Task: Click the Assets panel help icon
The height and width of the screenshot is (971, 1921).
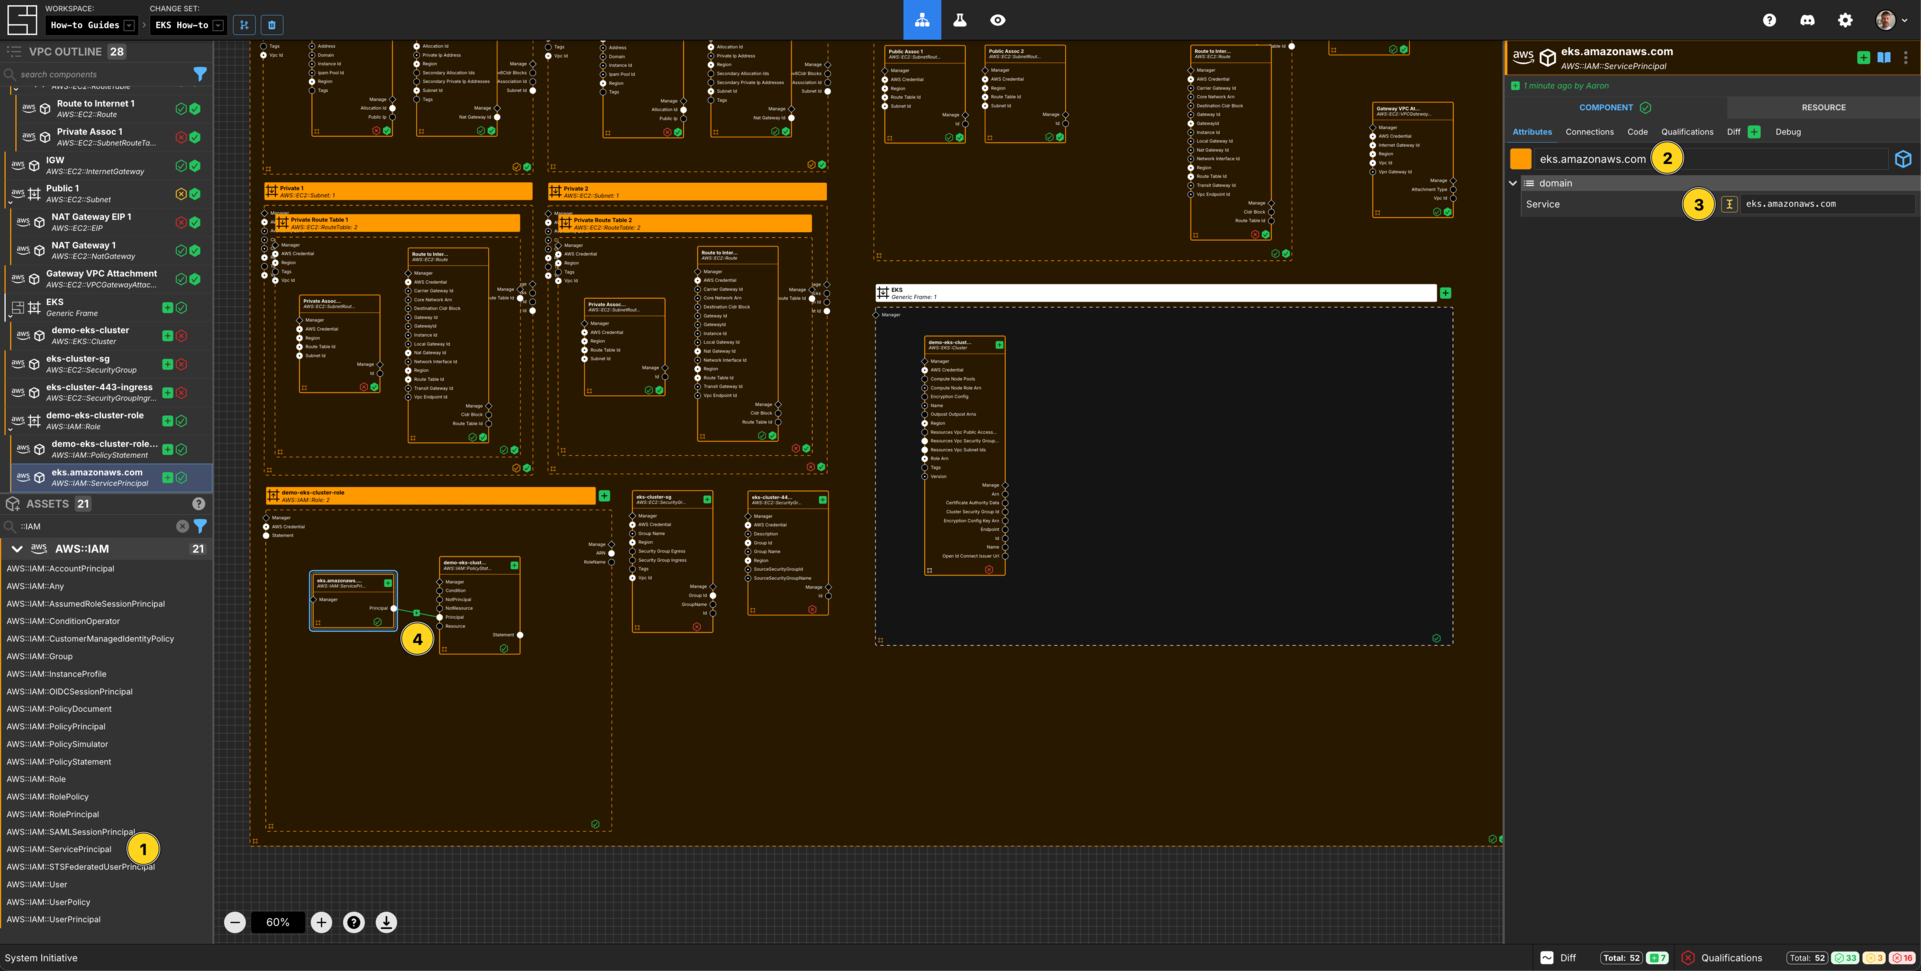Action: coord(198,504)
